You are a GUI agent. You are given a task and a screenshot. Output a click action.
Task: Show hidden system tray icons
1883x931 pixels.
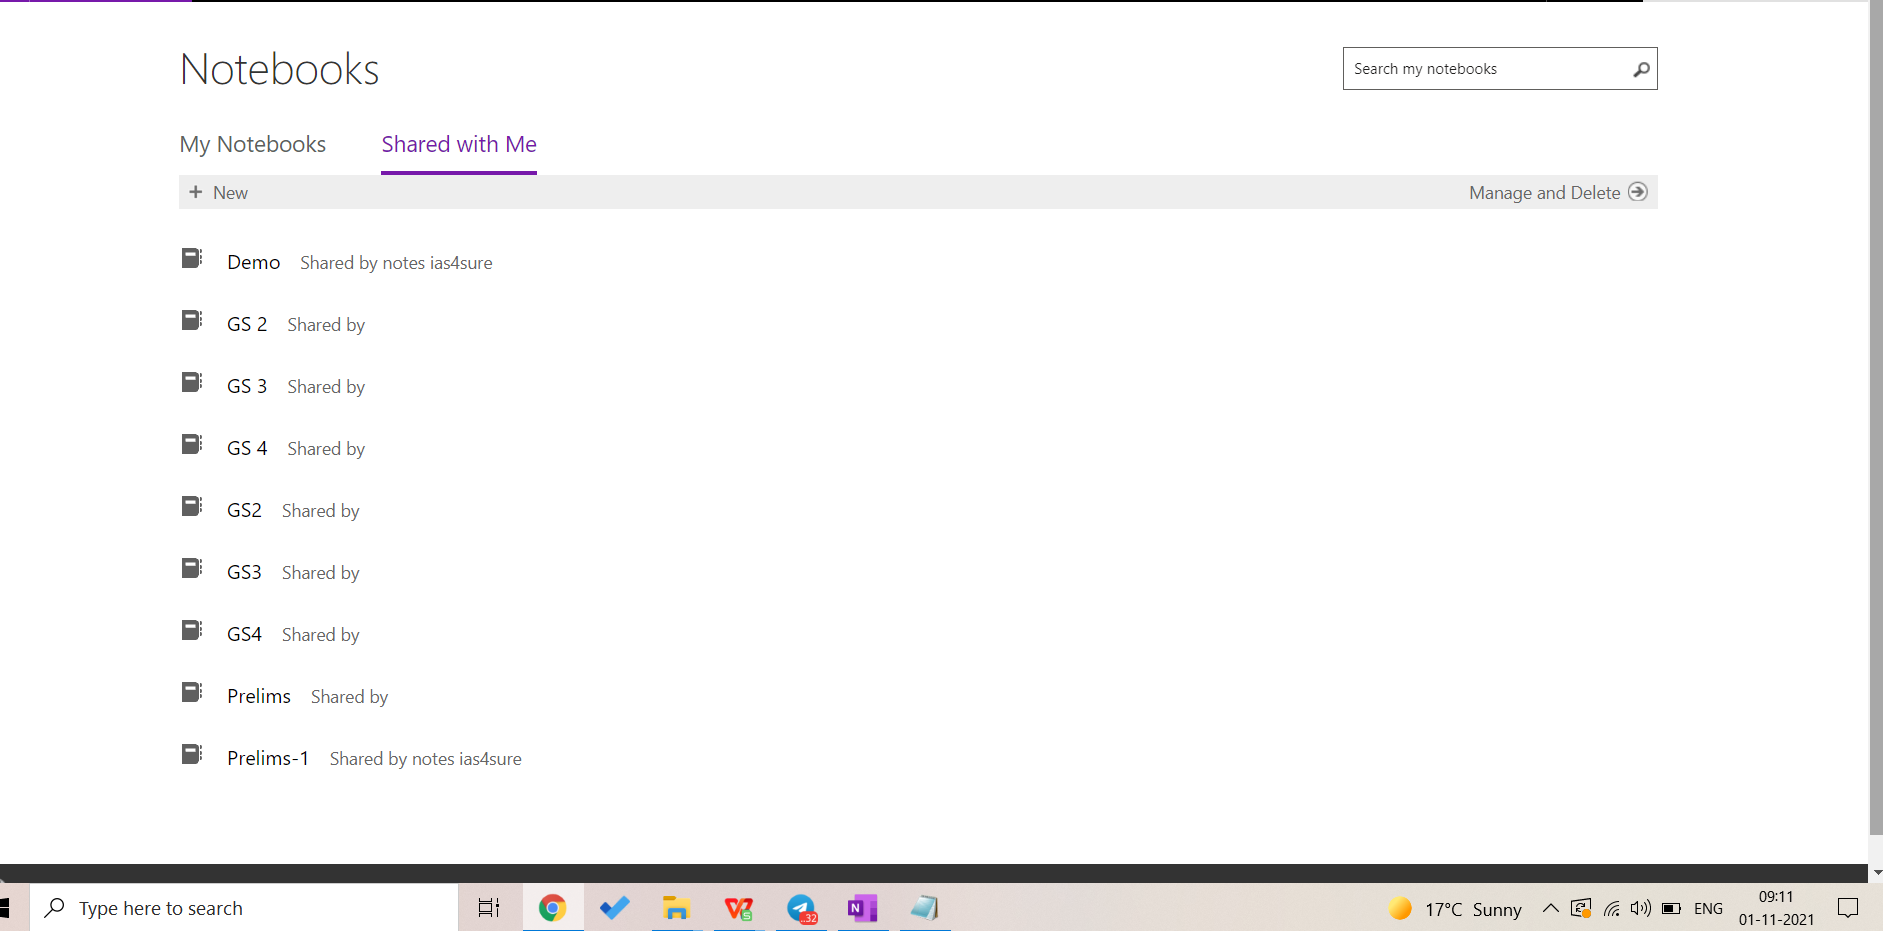point(1550,908)
